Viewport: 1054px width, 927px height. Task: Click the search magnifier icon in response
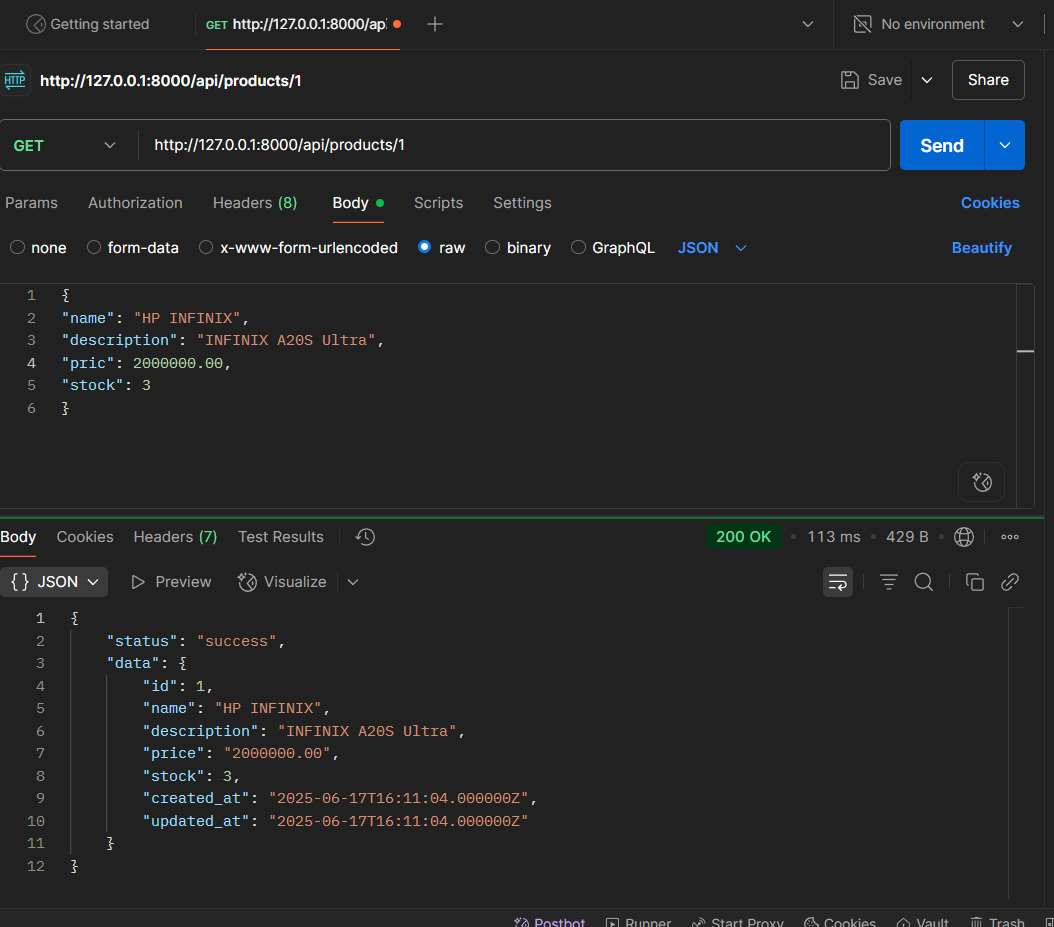(924, 582)
